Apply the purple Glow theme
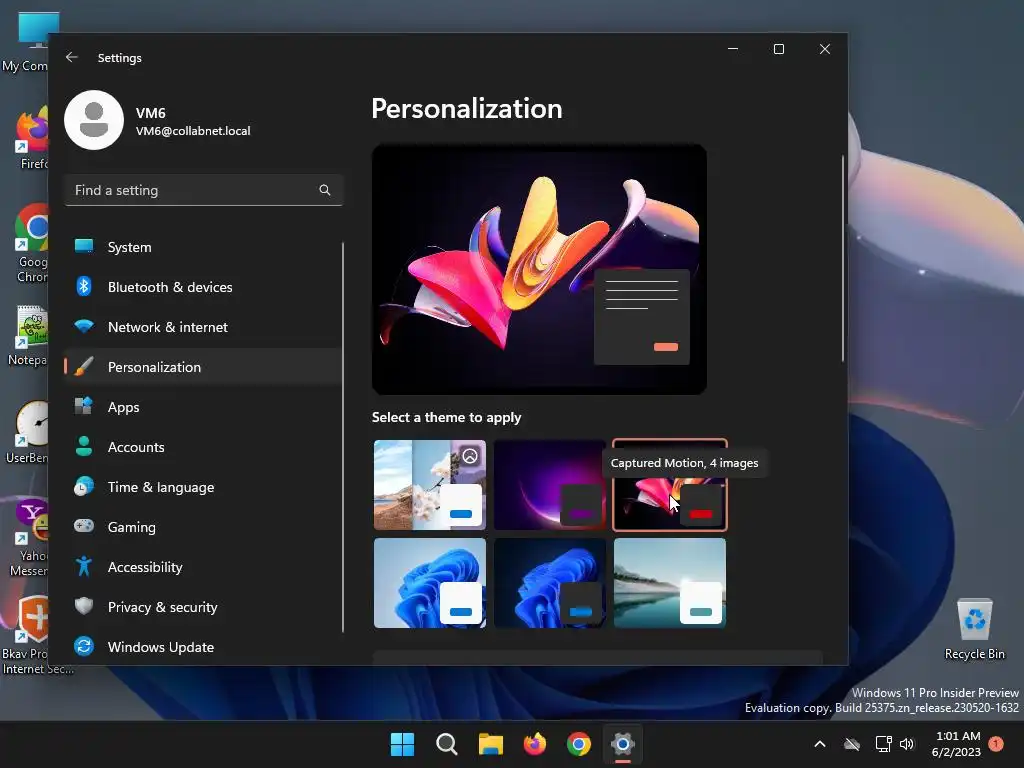Screen dimensions: 1024x768 tap(550, 485)
